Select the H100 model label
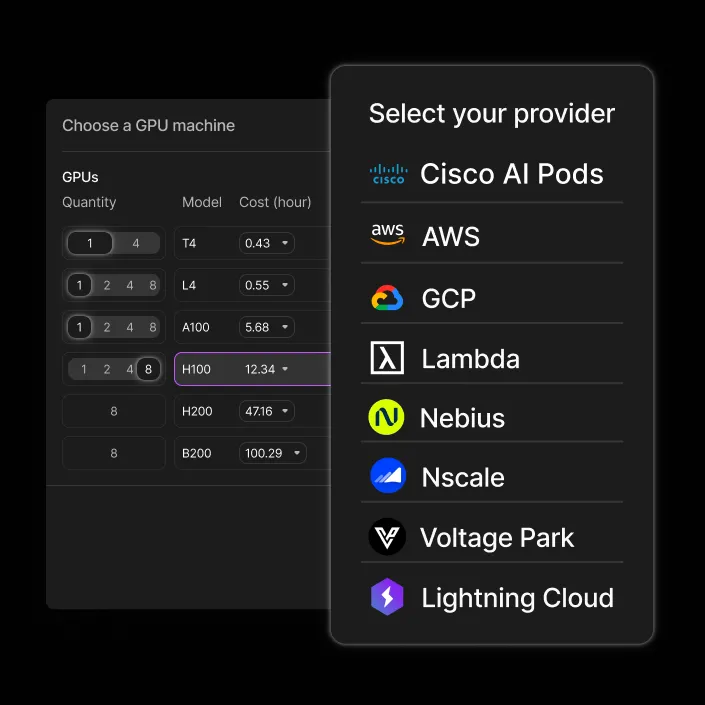This screenshot has height=705, width=705. (196, 369)
